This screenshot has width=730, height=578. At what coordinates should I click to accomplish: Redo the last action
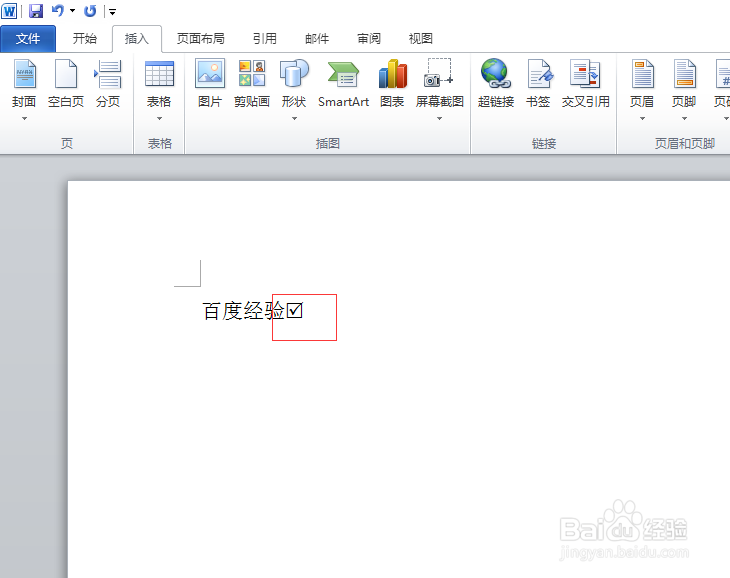[90, 10]
